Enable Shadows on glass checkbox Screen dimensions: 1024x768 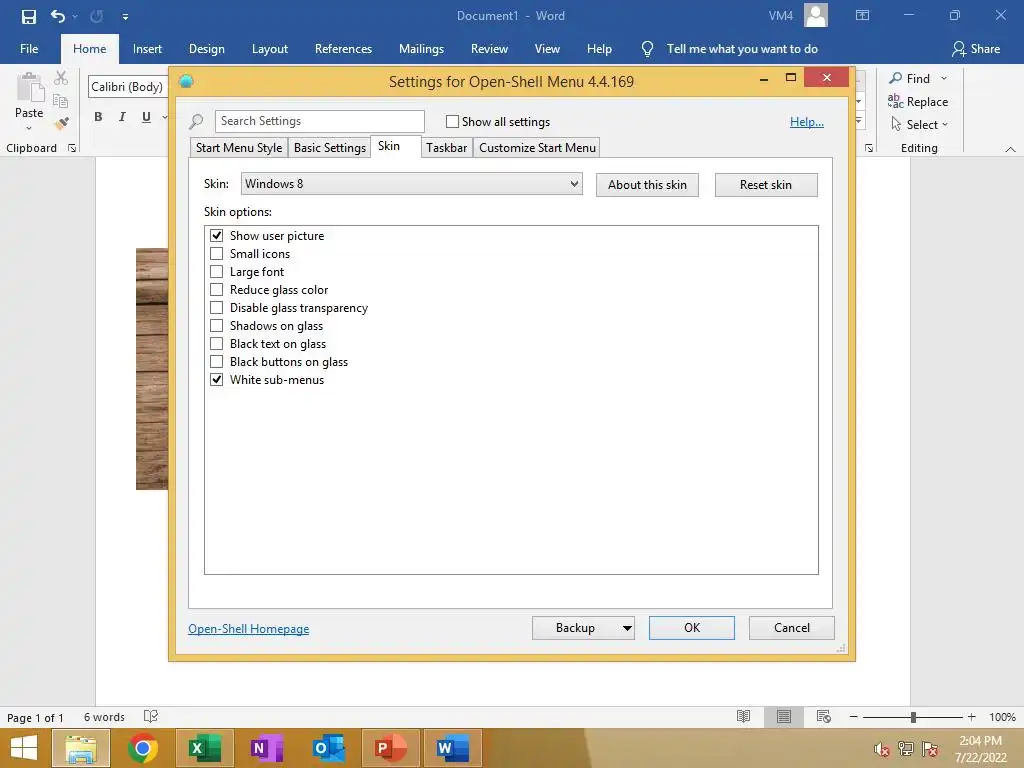coord(216,325)
